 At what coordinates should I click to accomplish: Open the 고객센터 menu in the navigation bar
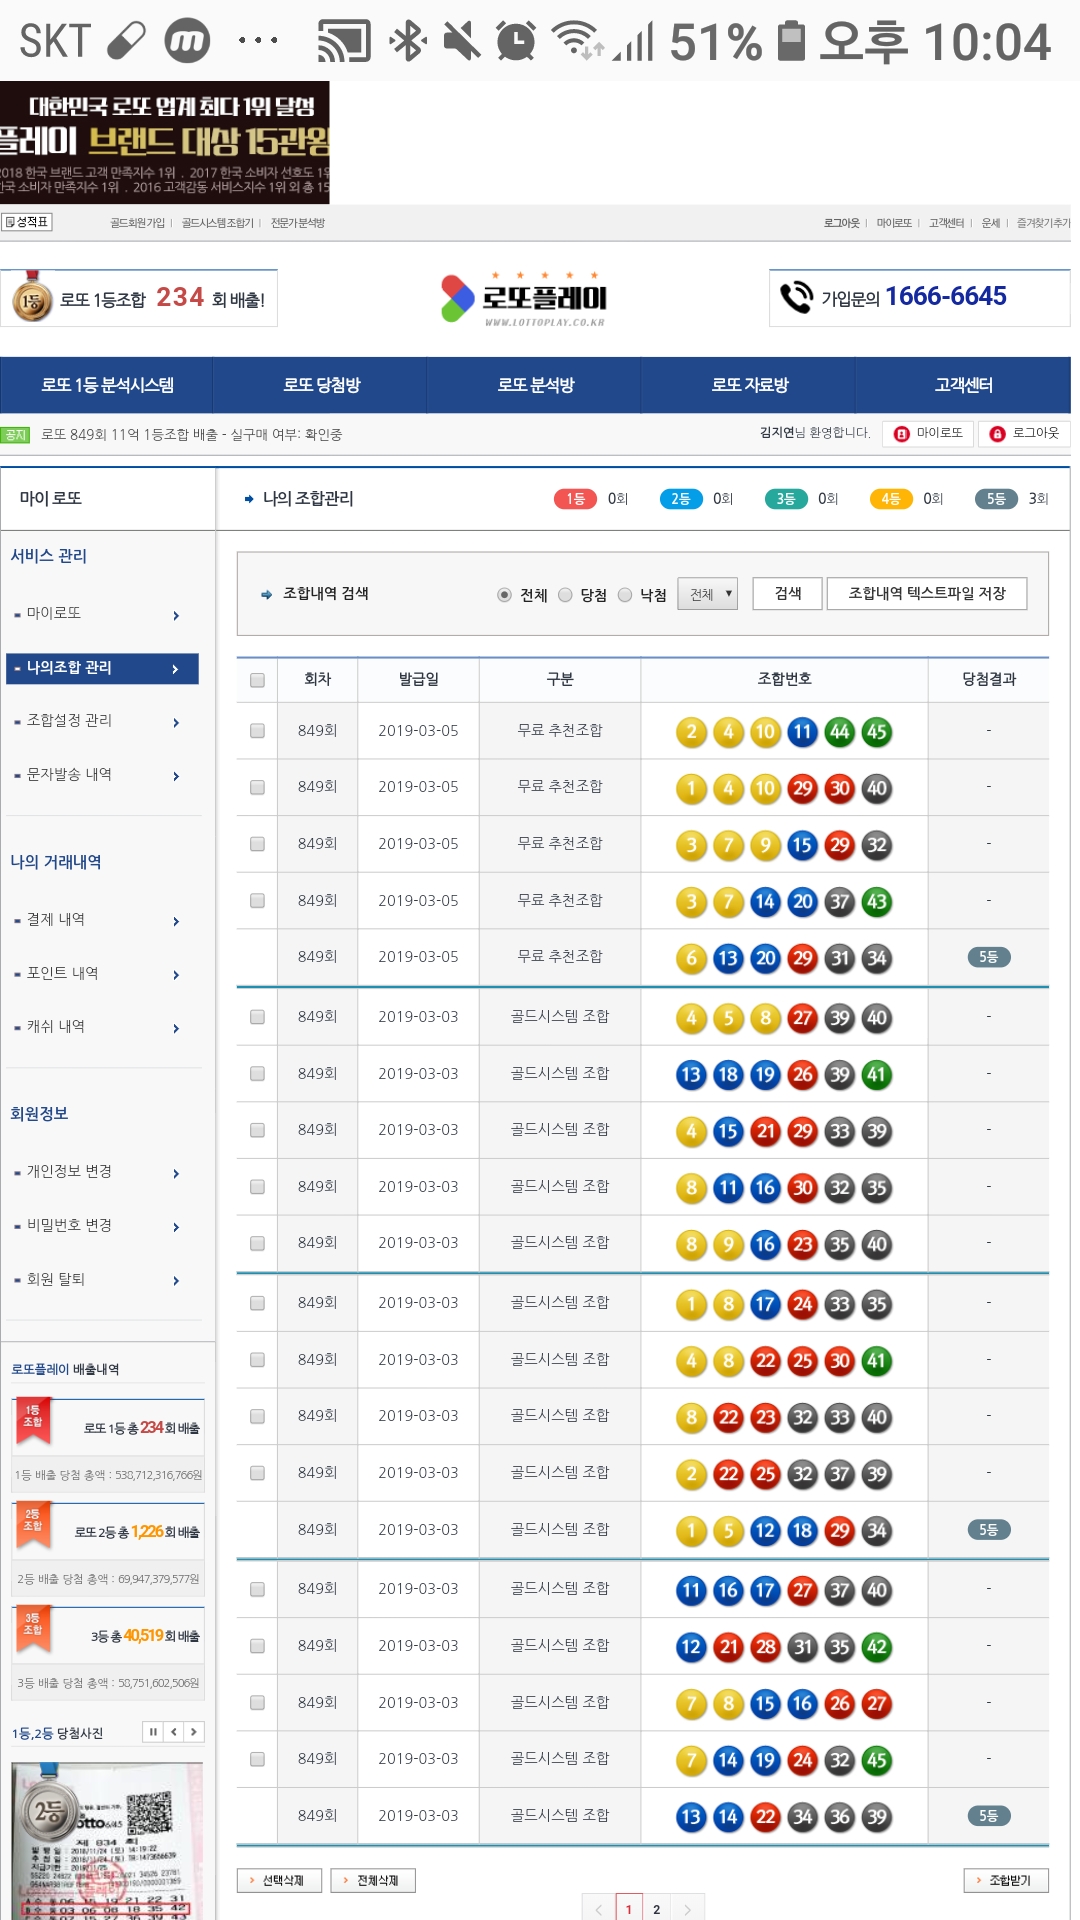click(x=963, y=385)
